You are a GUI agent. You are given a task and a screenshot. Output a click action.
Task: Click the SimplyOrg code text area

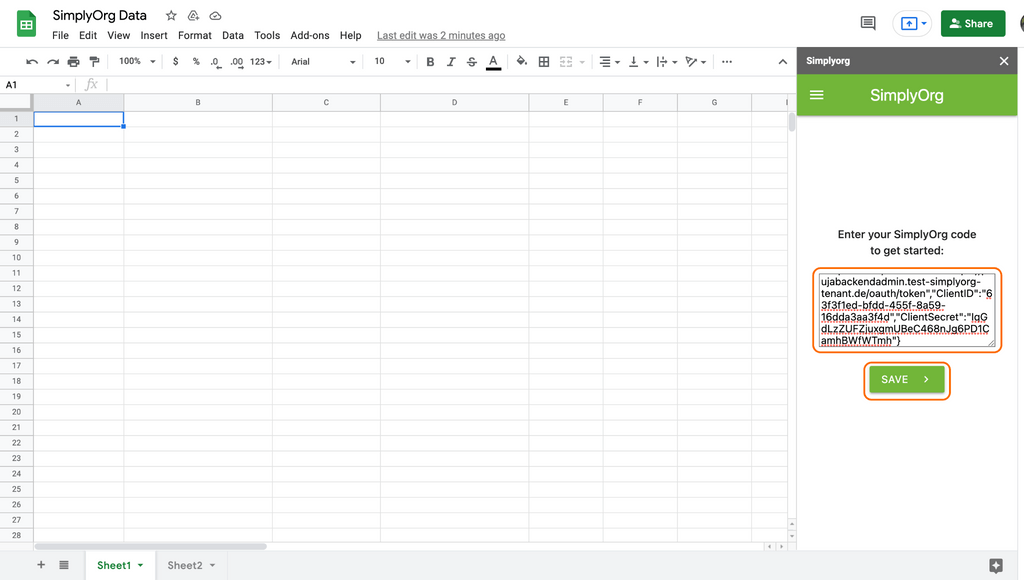(906, 310)
